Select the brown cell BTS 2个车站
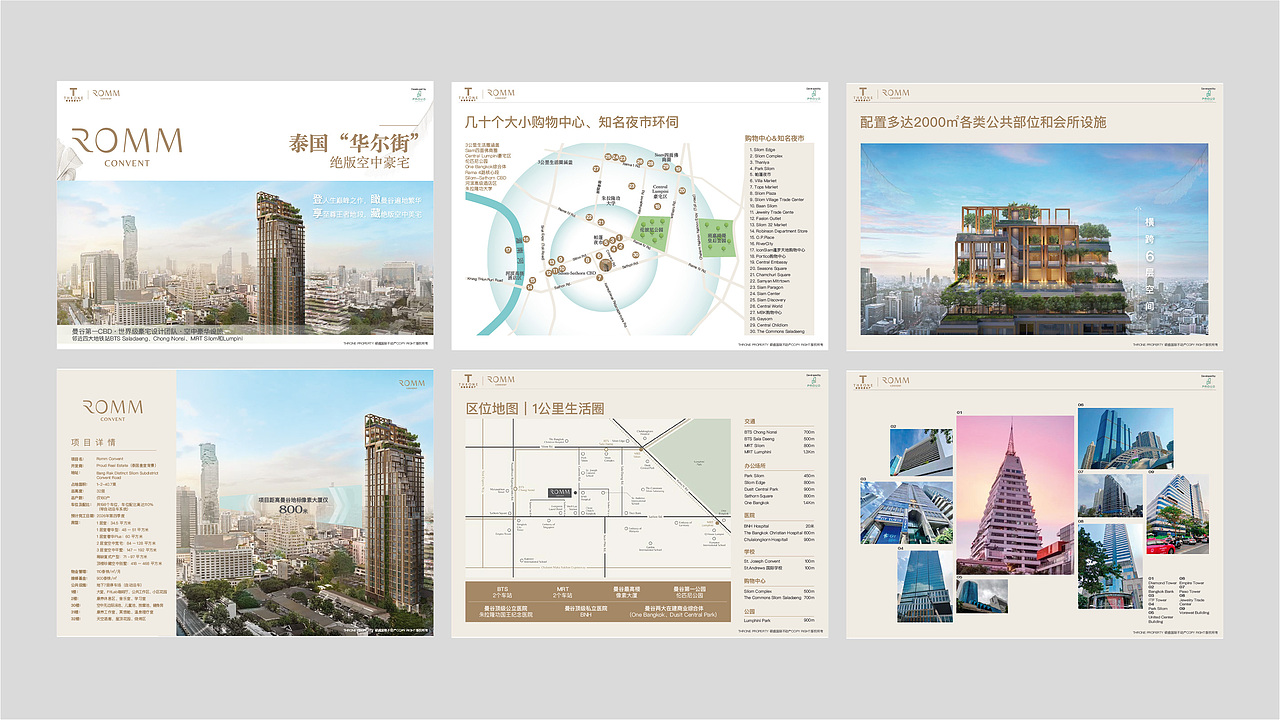The height and width of the screenshot is (720, 1280). [503, 592]
